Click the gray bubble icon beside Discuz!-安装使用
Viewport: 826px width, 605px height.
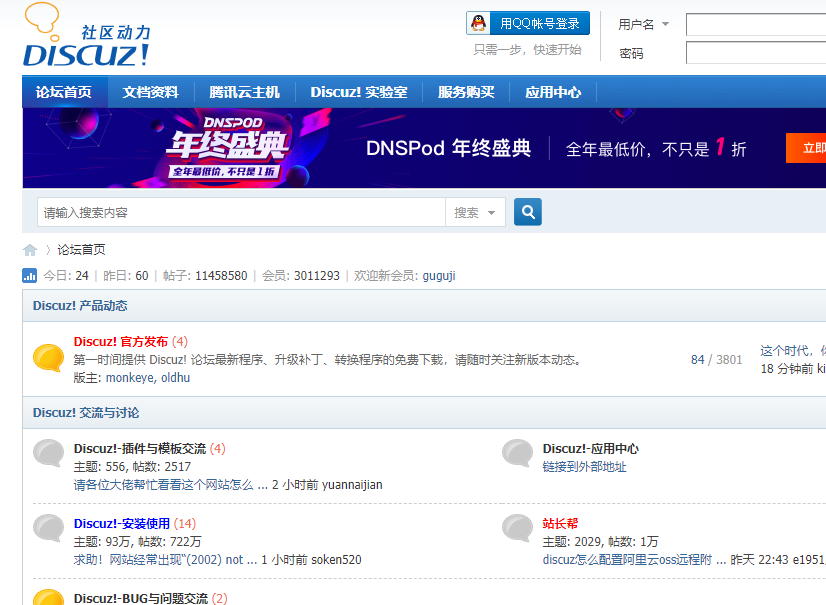coord(48,527)
